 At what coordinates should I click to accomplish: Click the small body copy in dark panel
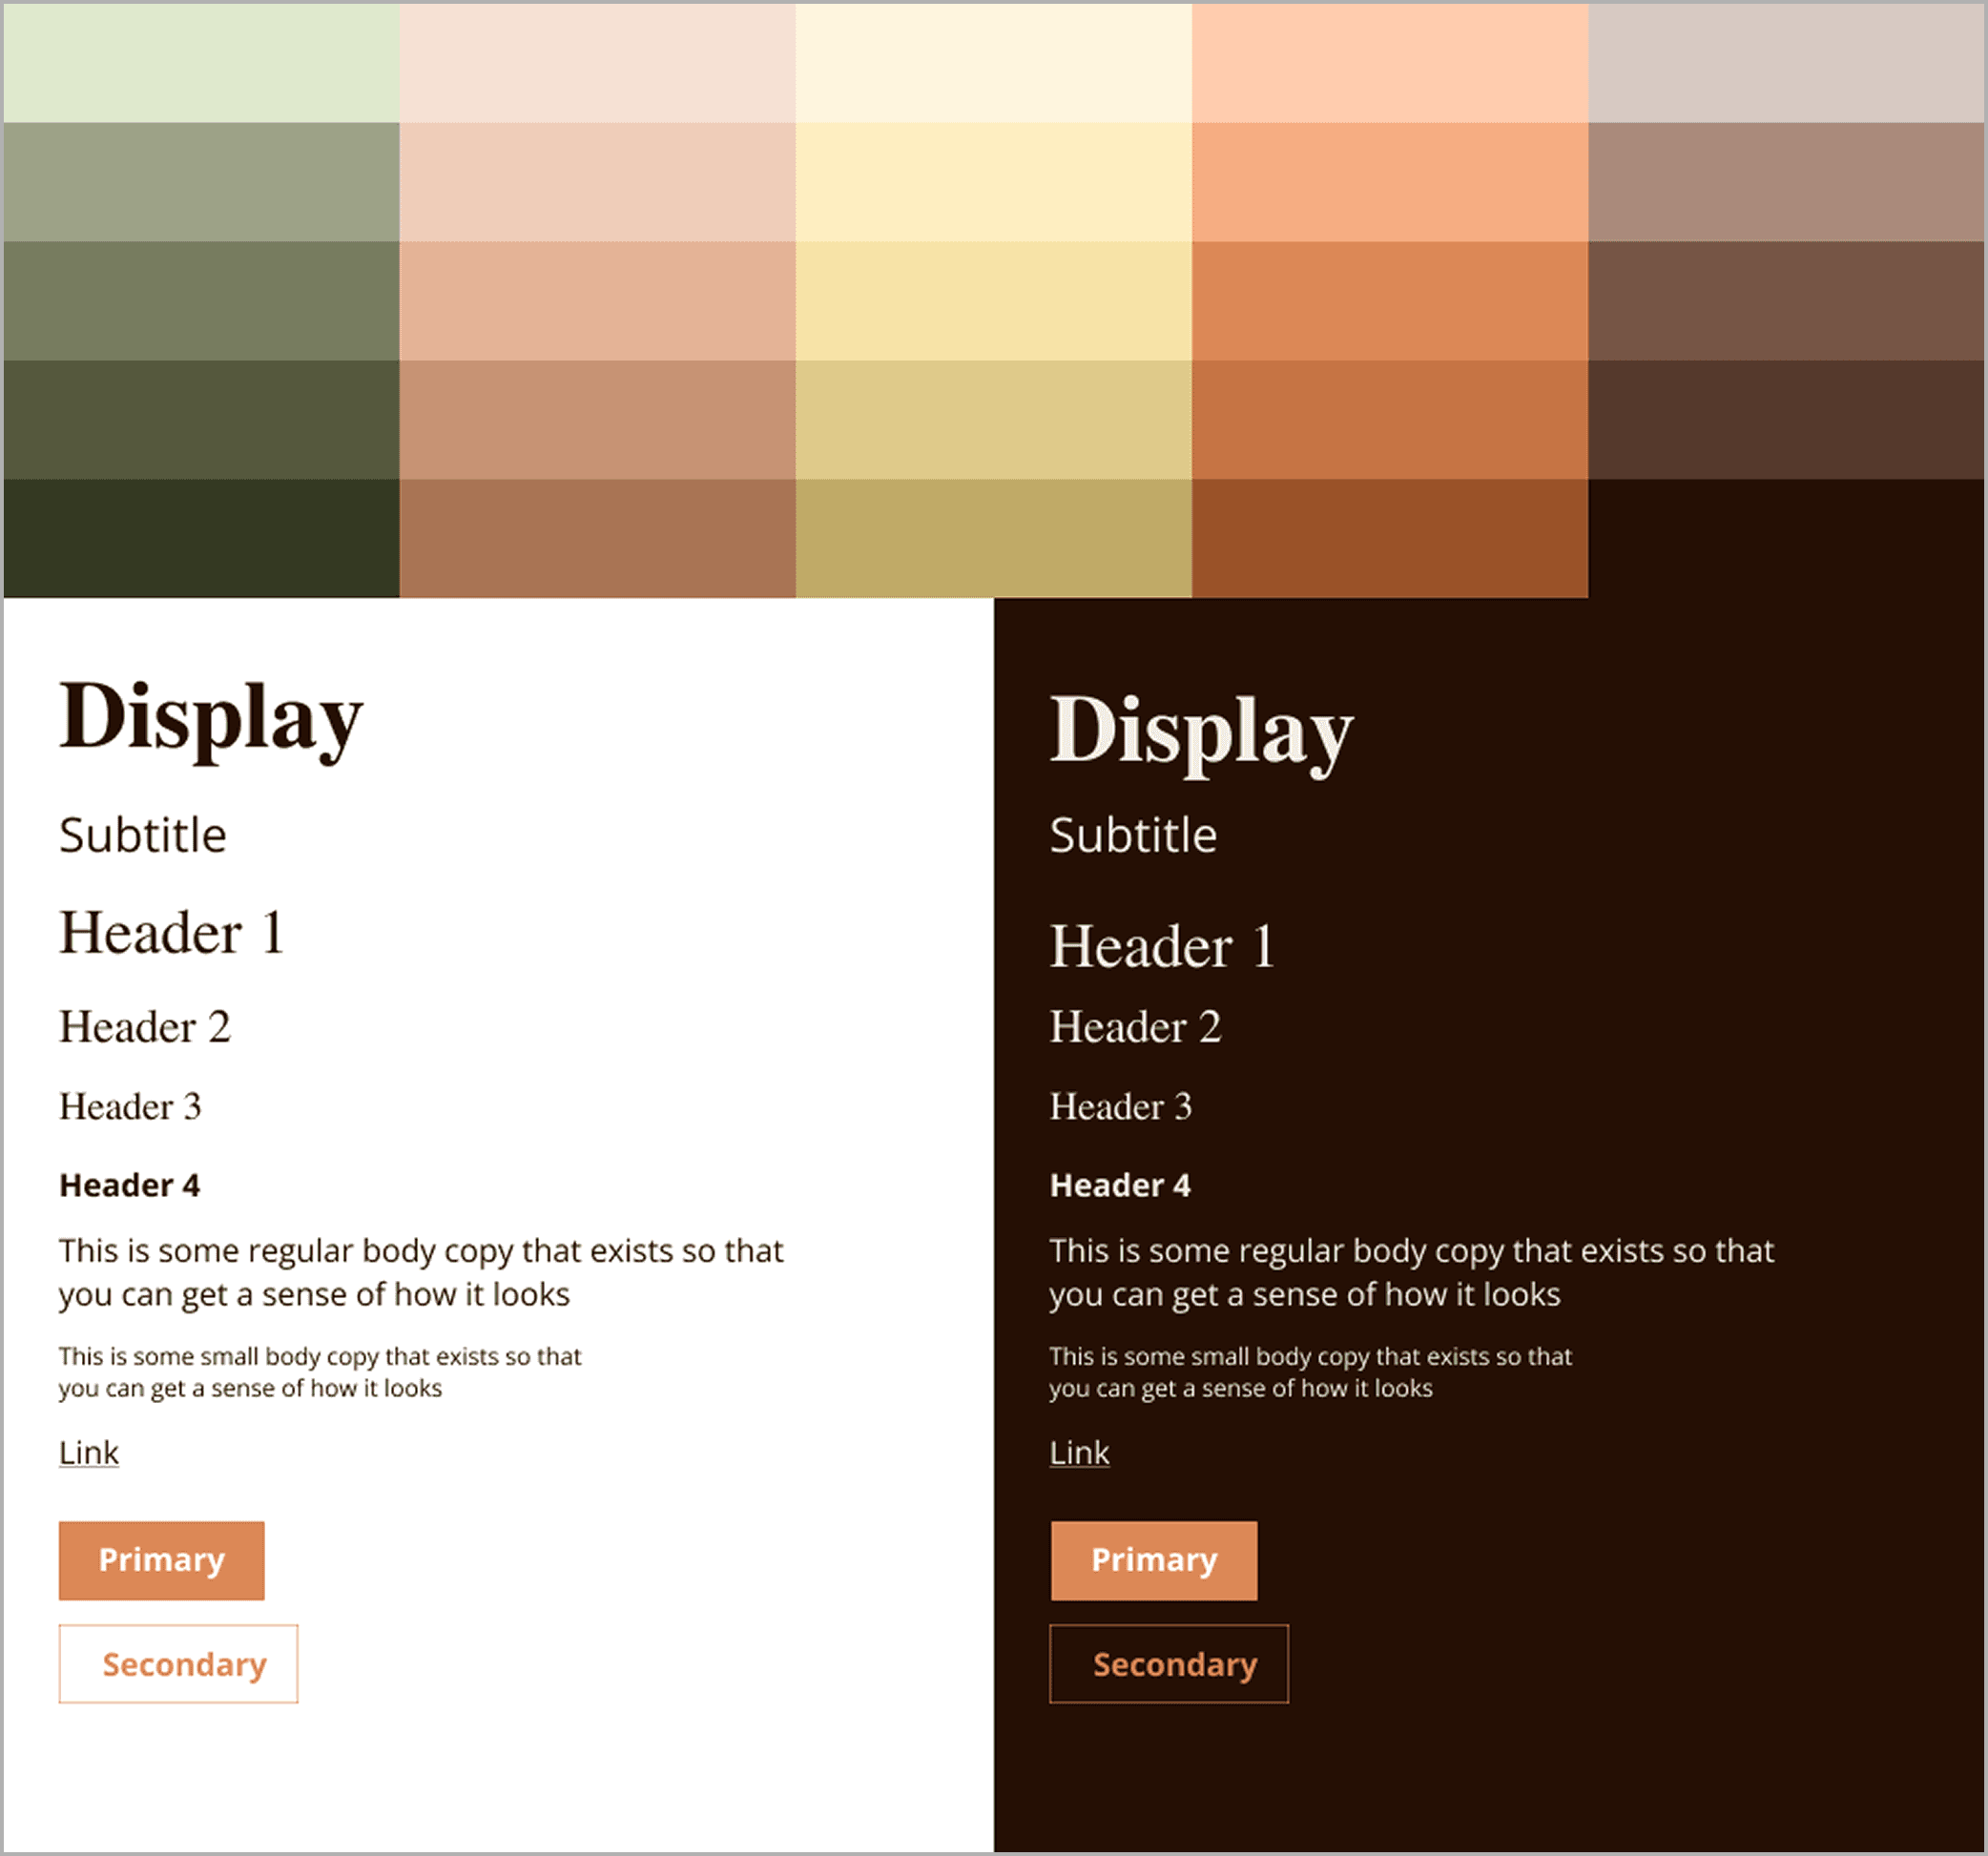pyautogui.click(x=1310, y=1372)
